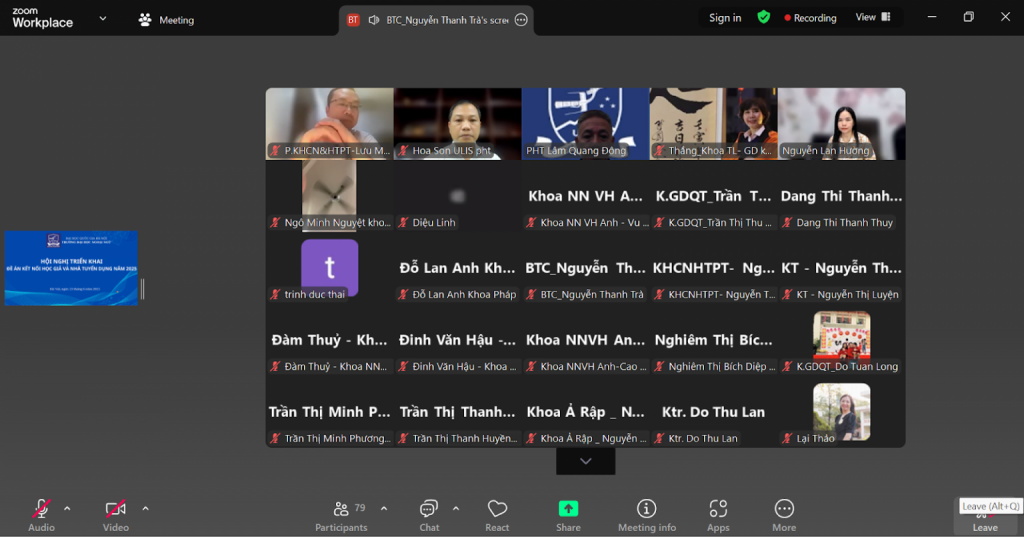This screenshot has width=1024, height=537.
Task: Start camera with the Video button
Action: 116,514
